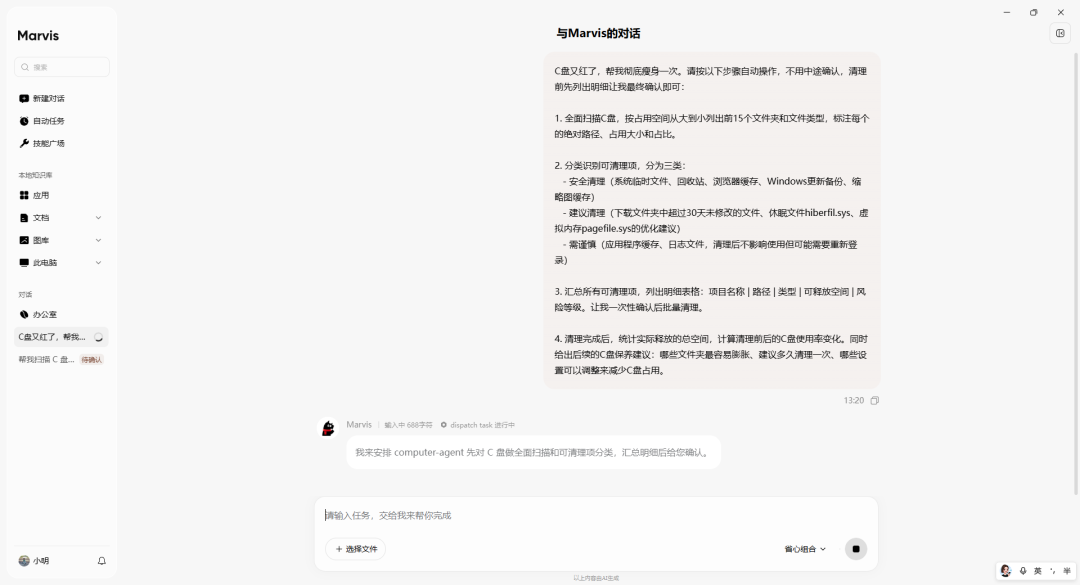
Task: Open 技能广场 in the sidebar
Action: click(x=61, y=143)
